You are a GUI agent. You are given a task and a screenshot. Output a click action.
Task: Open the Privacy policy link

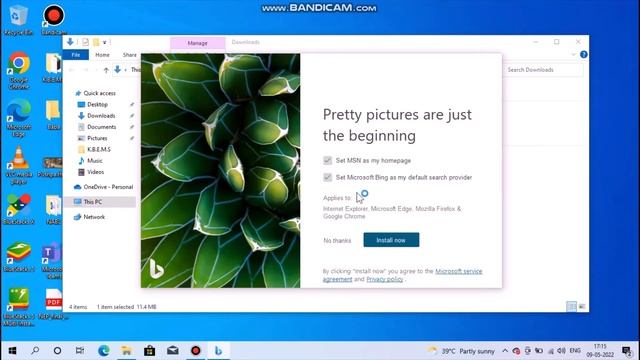coord(384,279)
